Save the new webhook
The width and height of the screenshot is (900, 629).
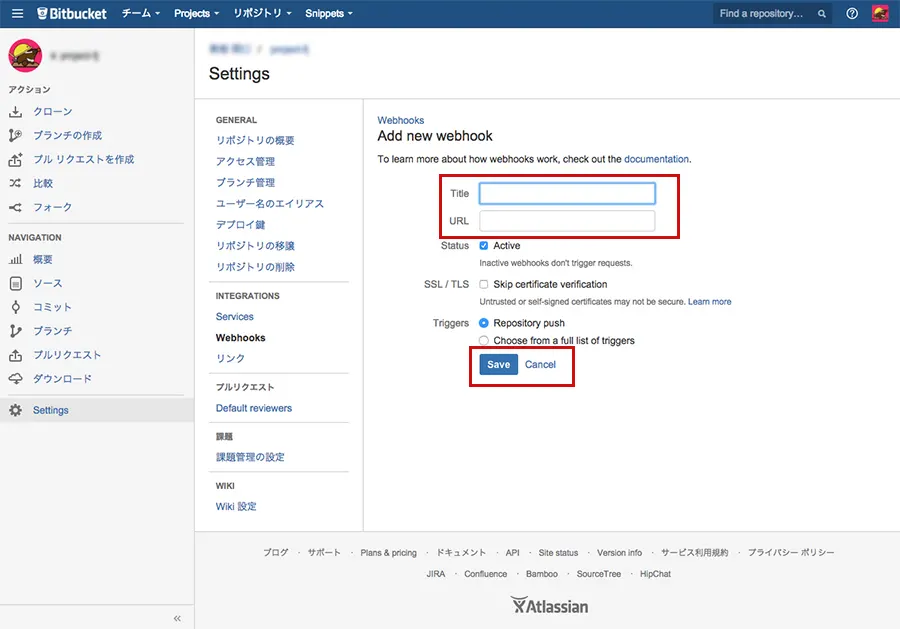[498, 365]
